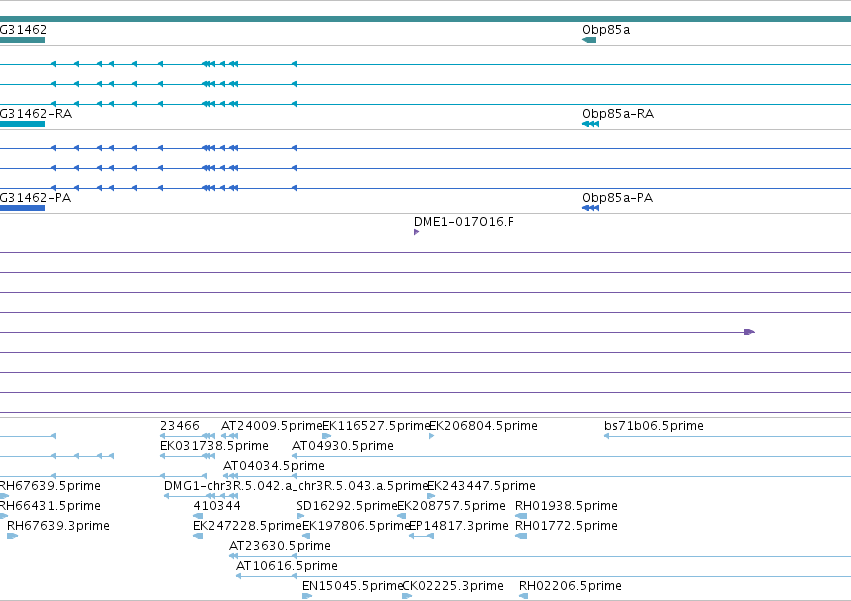Click the G31462 gene bar at top left
851x601 pixels.
point(22,40)
